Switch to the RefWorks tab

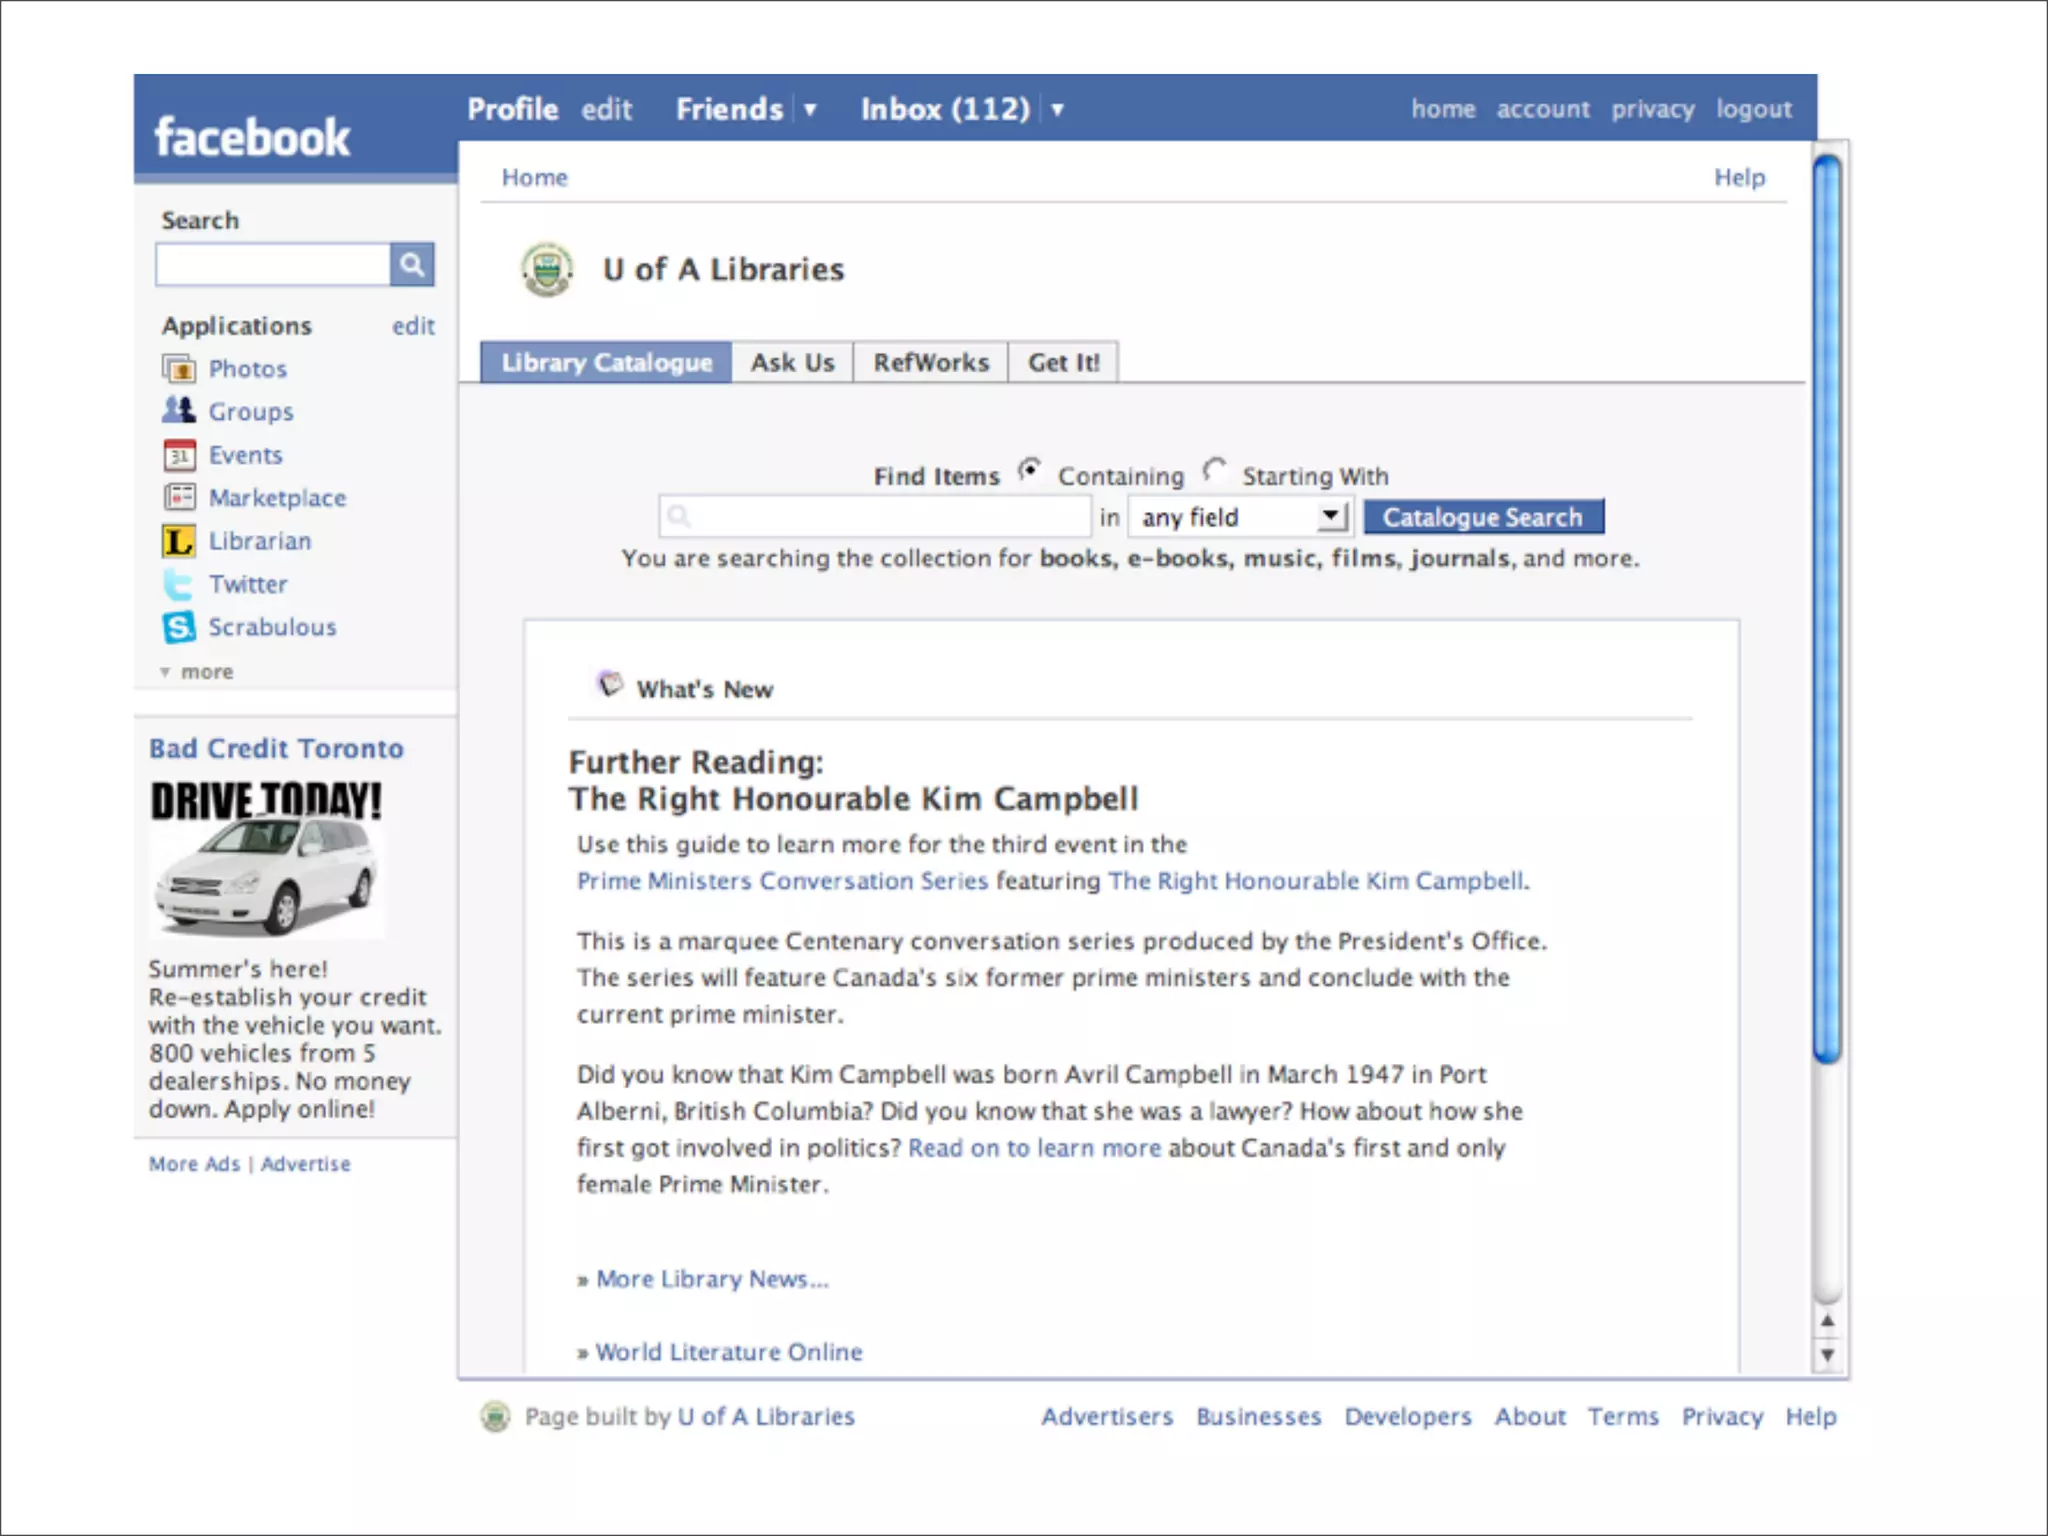931,362
